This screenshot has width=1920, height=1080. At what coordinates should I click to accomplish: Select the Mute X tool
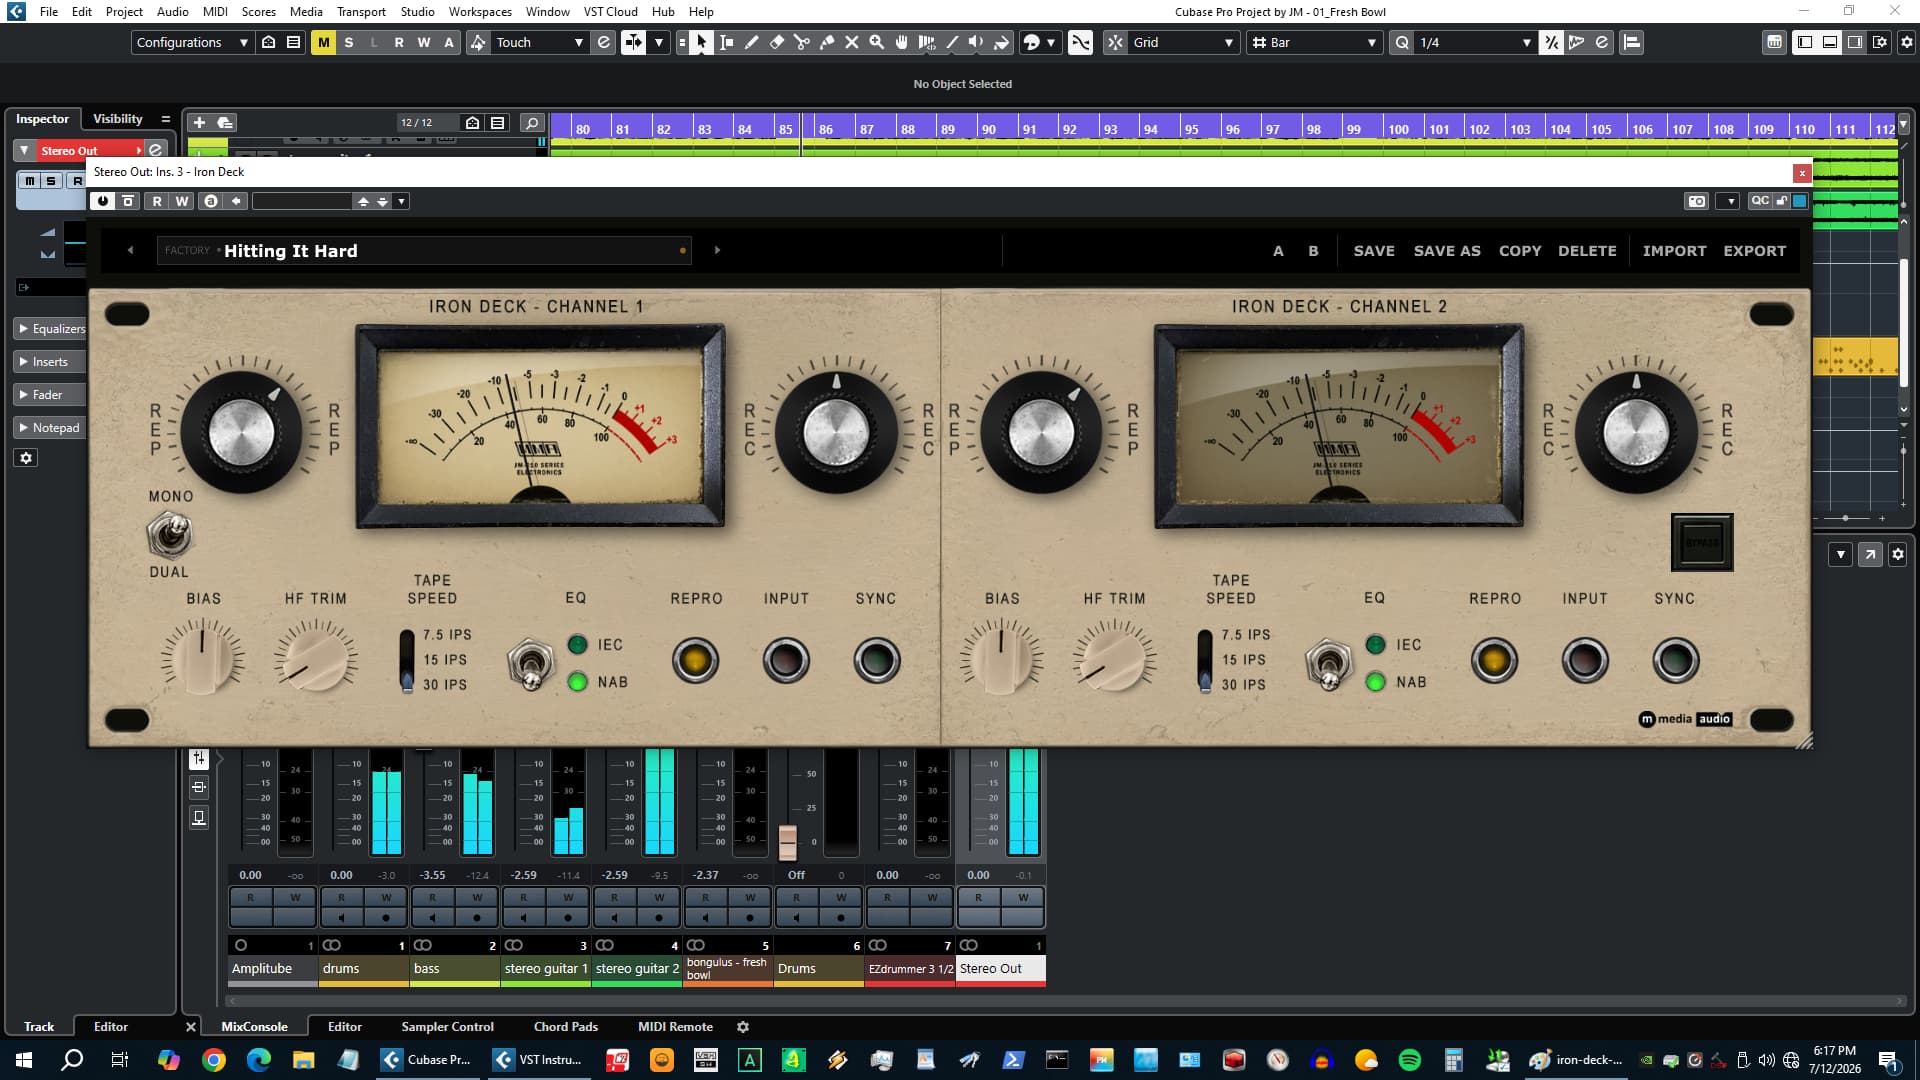[x=852, y=42]
